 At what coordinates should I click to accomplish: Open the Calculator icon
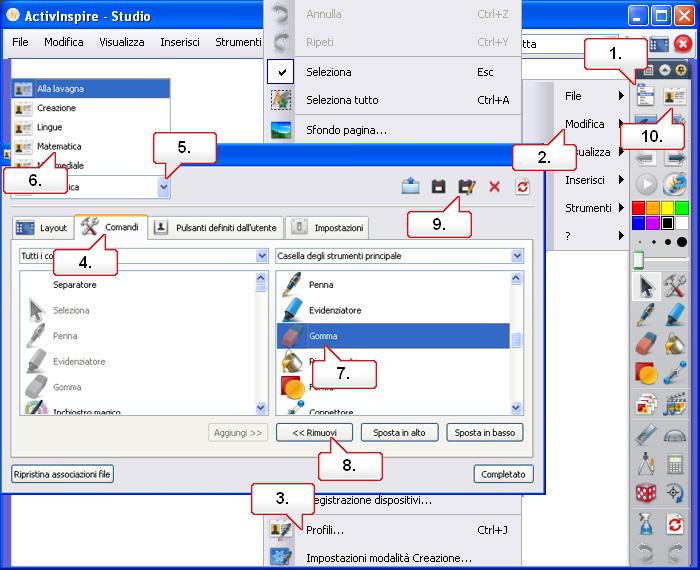point(675,464)
